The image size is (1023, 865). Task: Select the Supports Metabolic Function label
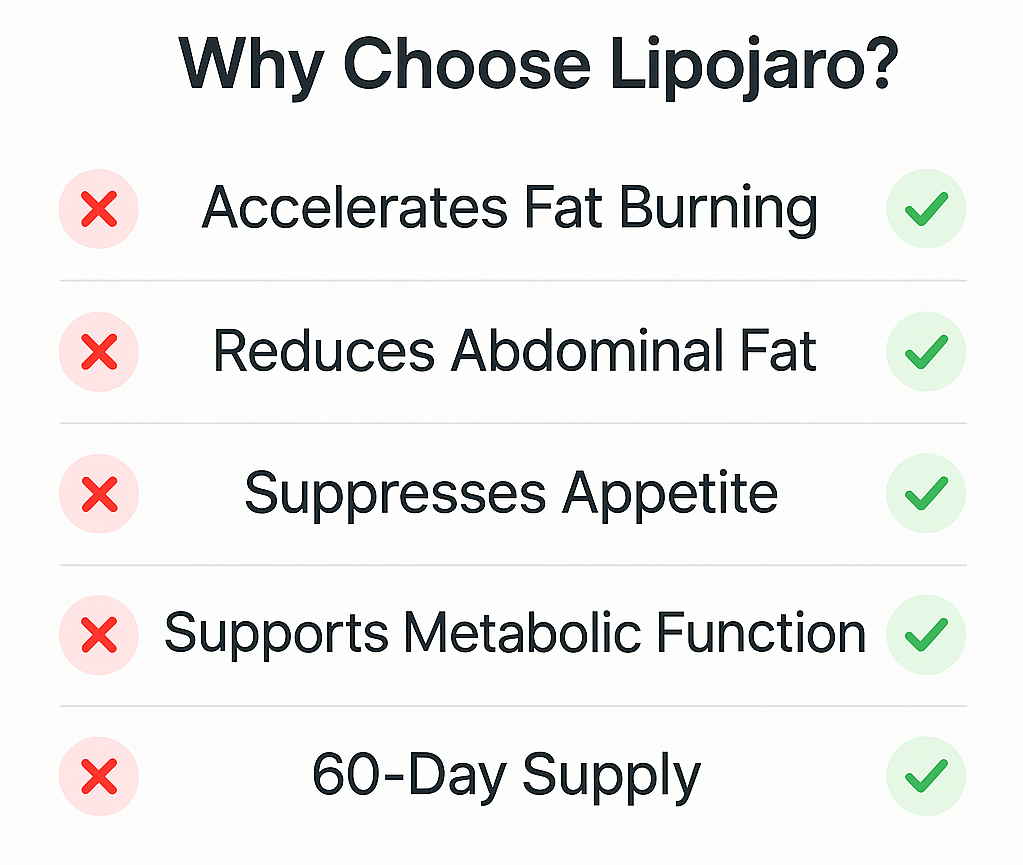[x=515, y=635]
